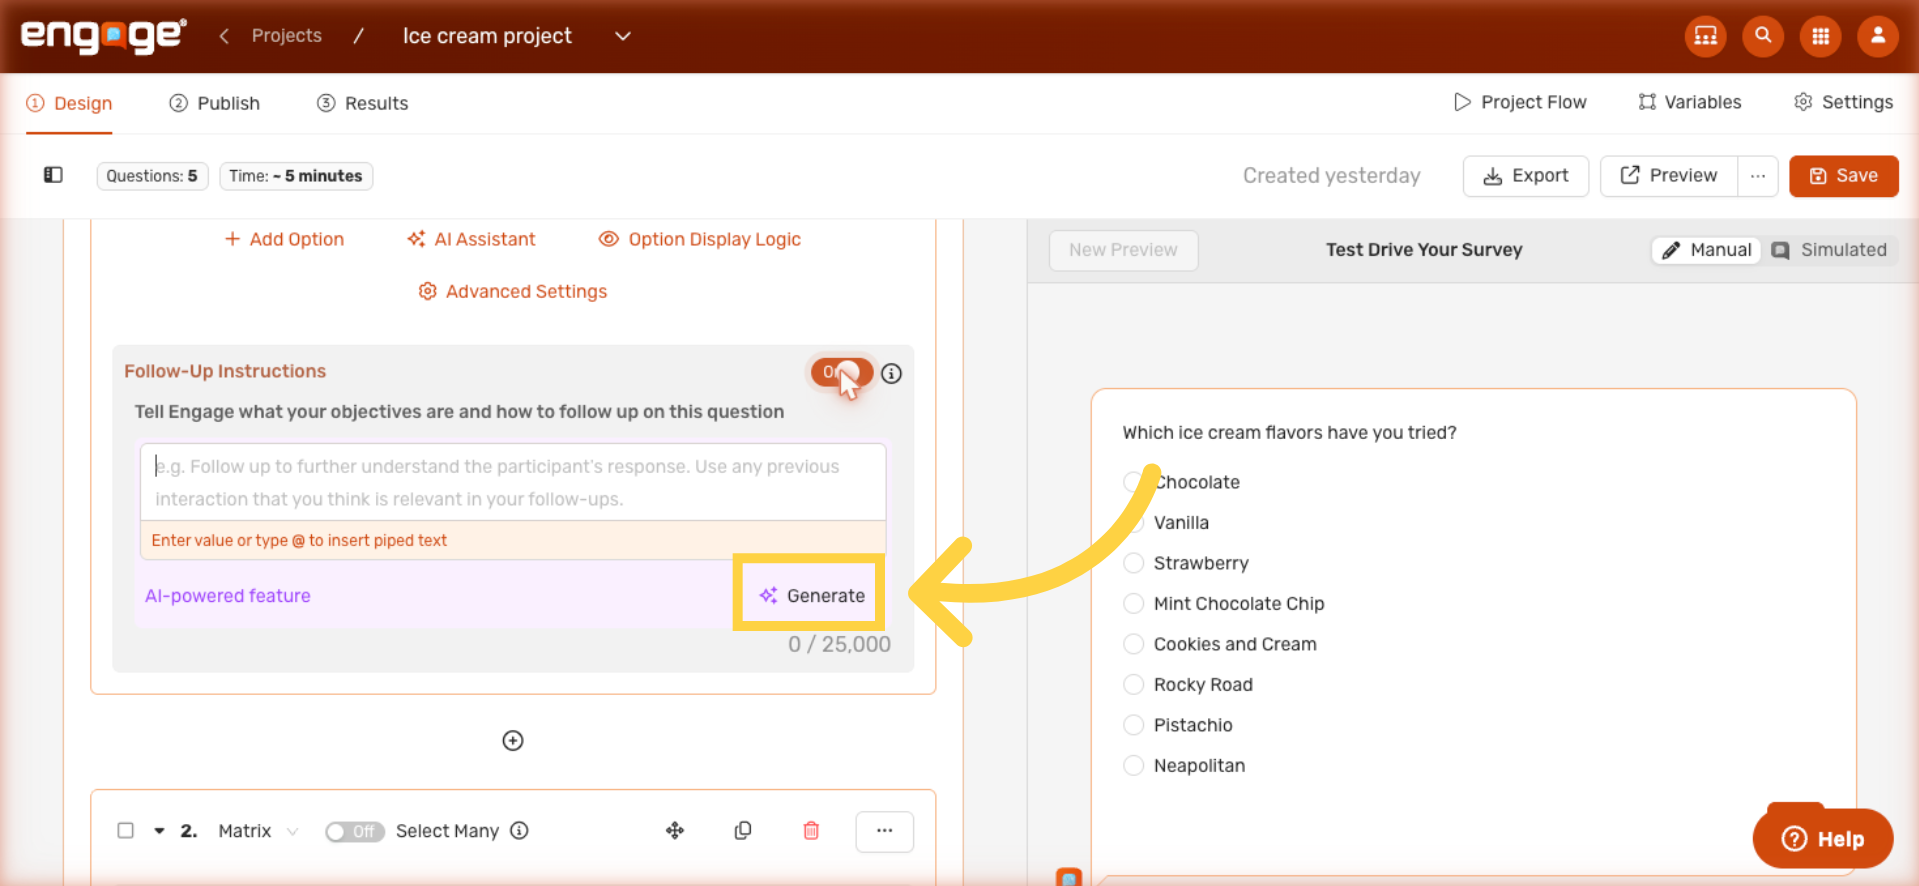The image size is (1919, 886).
Task: Open the Help widget
Action: [x=1822, y=839]
